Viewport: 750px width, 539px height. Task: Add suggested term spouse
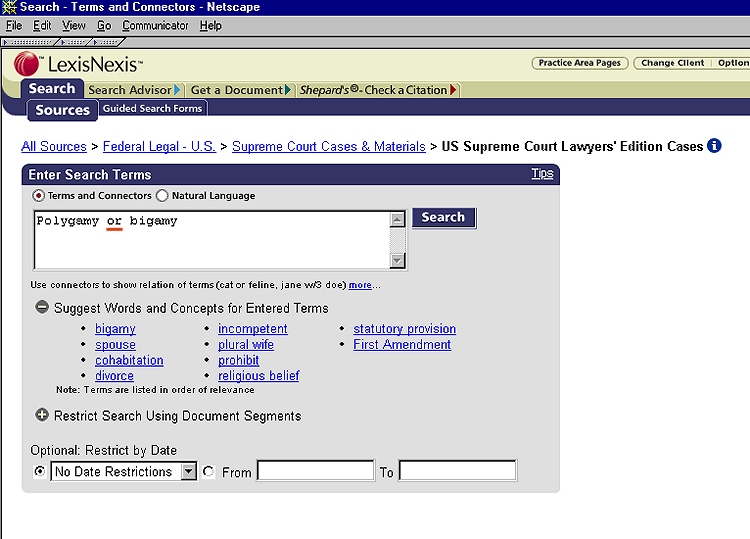115,345
